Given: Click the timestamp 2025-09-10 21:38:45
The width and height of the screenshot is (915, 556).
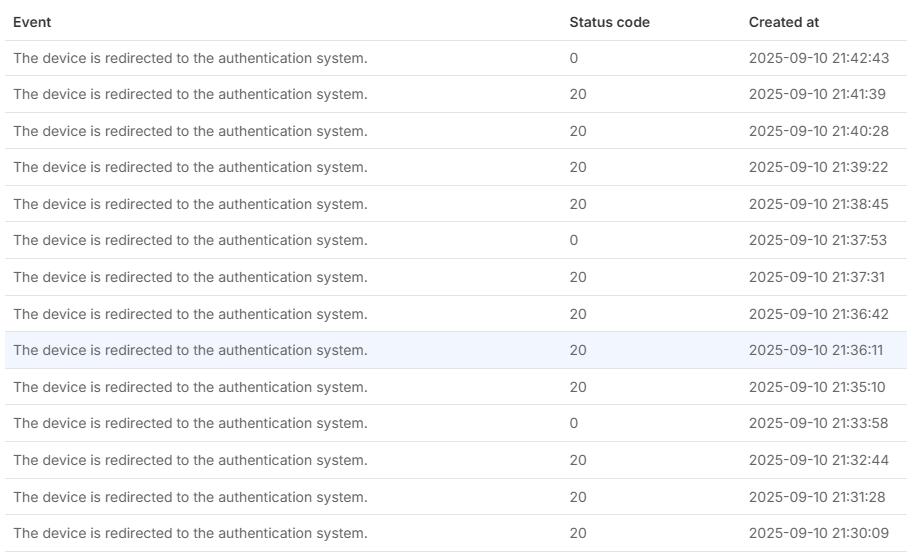Looking at the screenshot, I should pyautogui.click(x=818, y=204).
